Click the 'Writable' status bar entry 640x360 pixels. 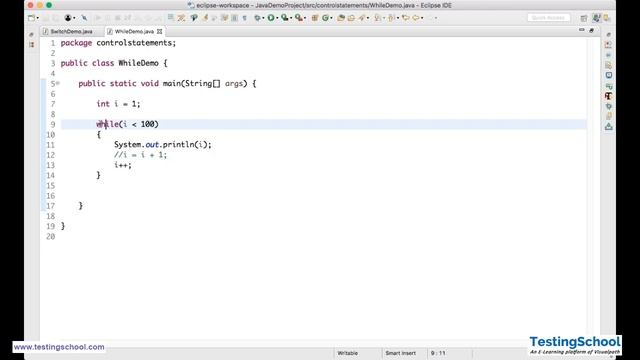348,353
